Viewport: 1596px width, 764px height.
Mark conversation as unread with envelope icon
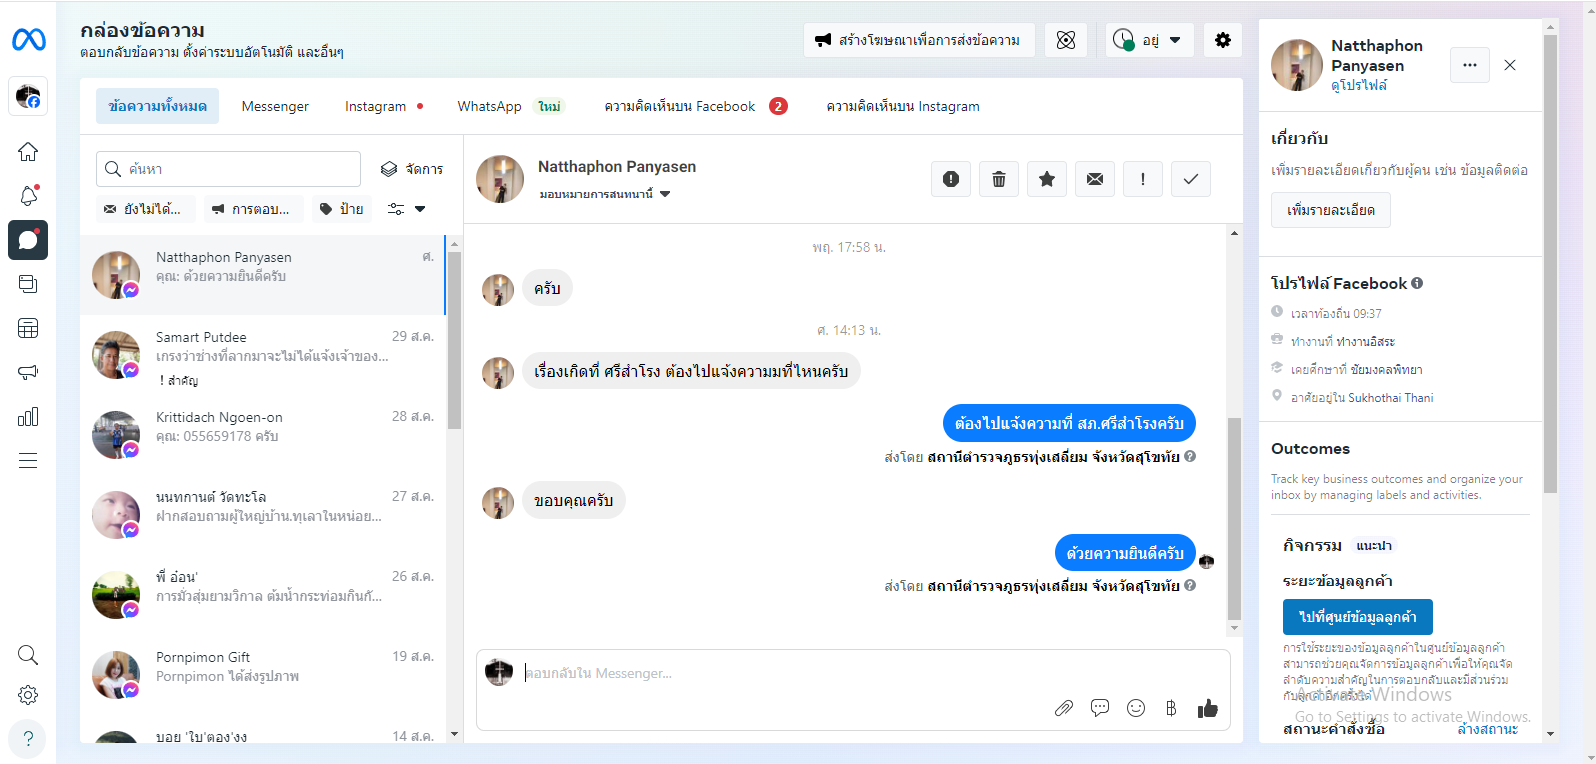[1094, 179]
